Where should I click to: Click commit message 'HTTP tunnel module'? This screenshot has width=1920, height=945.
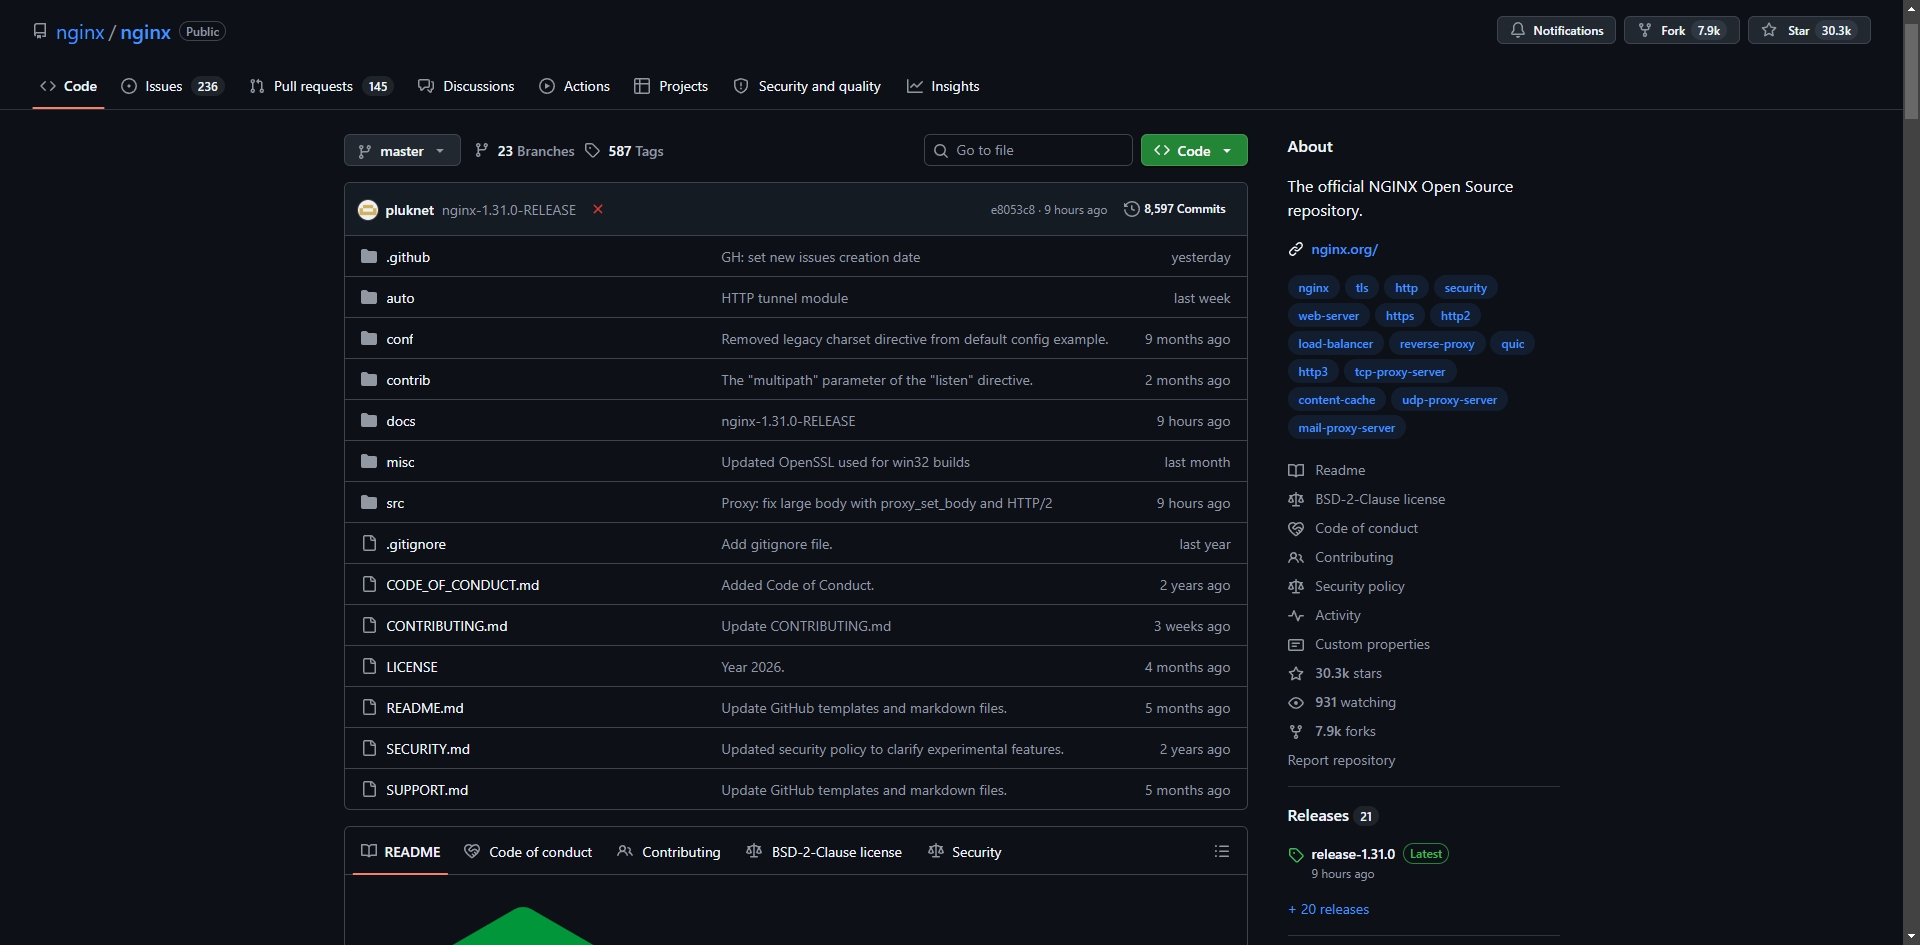tap(784, 298)
